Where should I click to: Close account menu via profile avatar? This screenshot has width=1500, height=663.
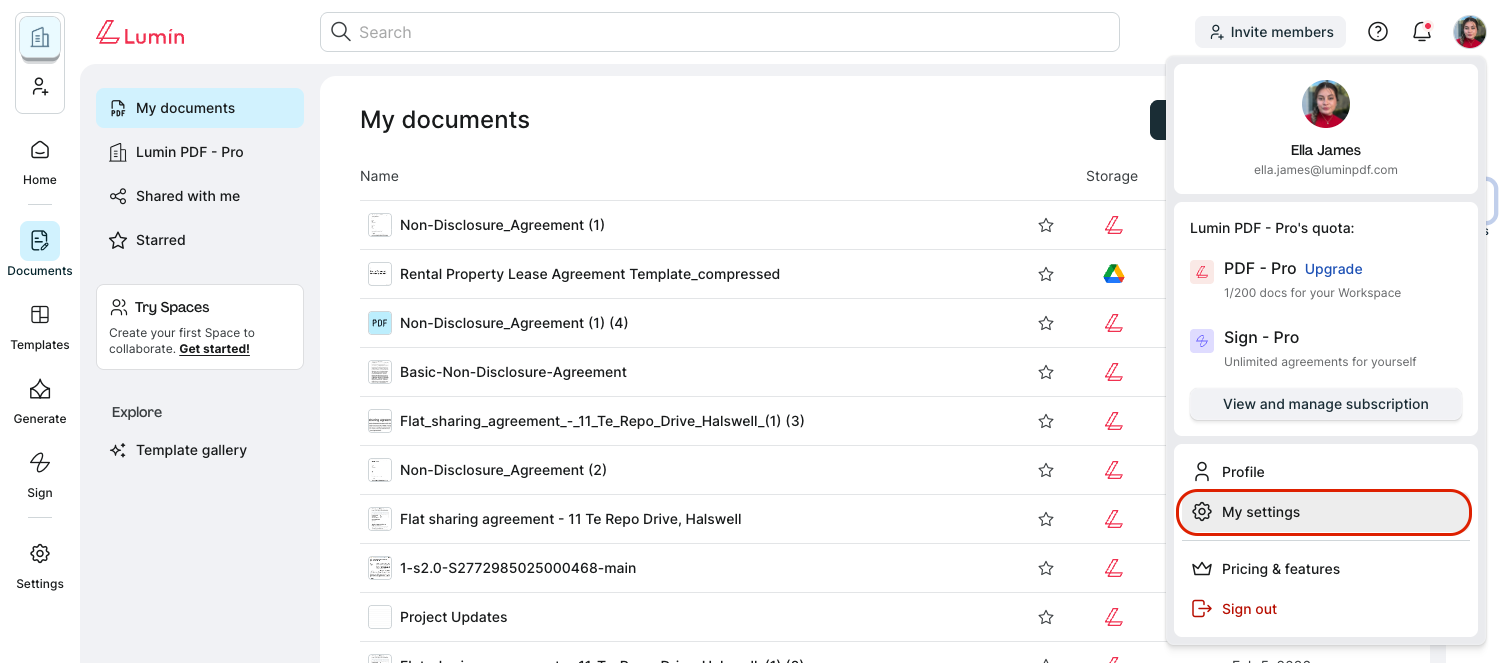tap(1469, 32)
